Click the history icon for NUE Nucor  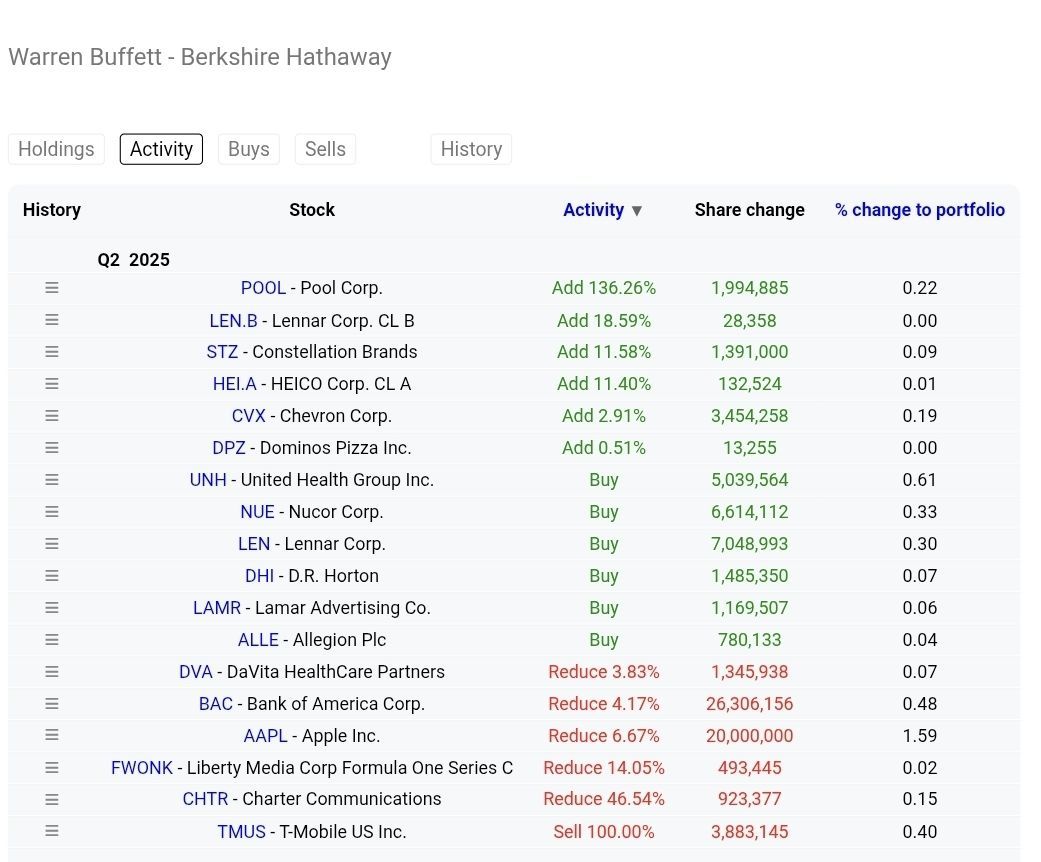(51, 511)
